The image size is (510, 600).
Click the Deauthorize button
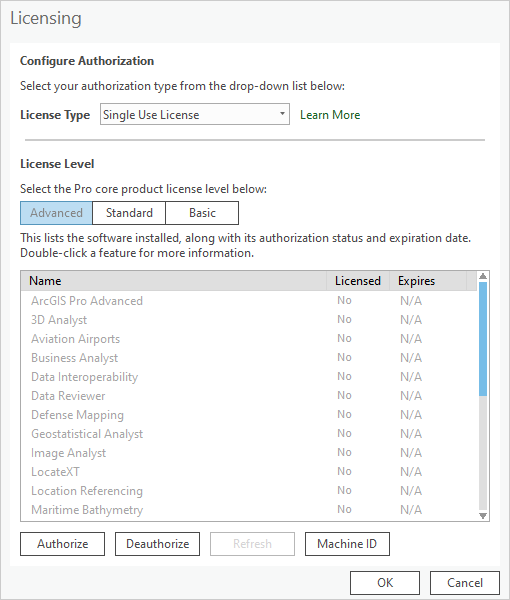point(157,544)
